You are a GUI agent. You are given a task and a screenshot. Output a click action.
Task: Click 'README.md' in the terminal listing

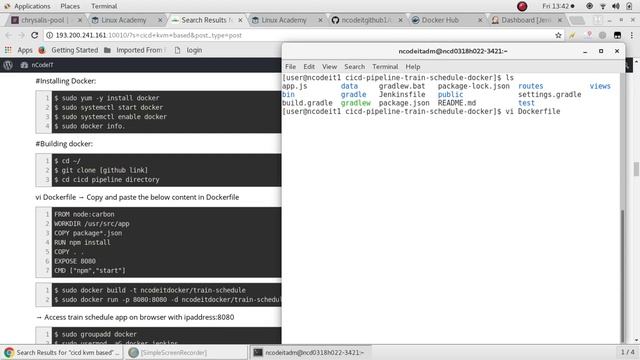[x=457, y=103]
